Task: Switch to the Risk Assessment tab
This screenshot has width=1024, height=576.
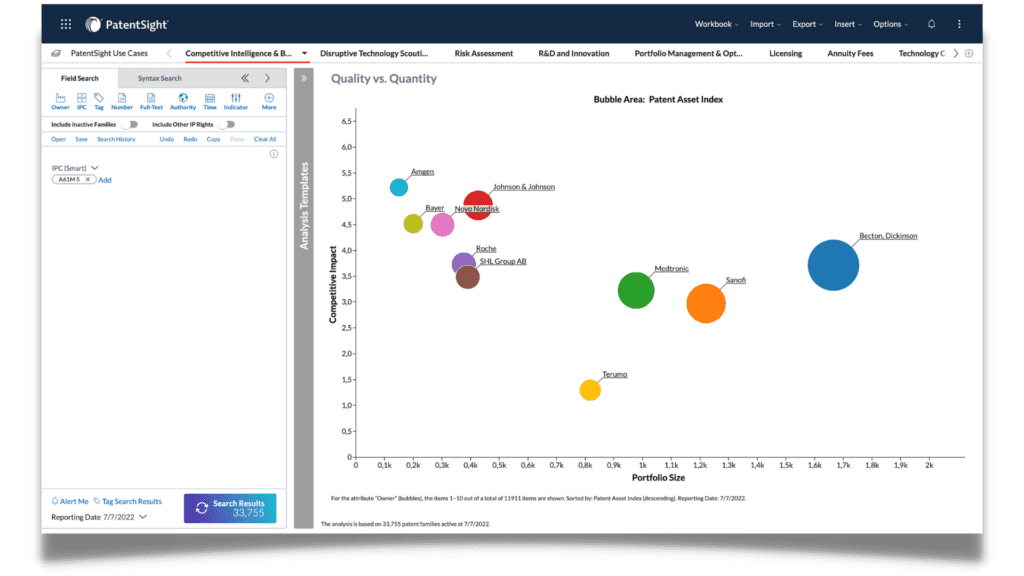Action: (483, 53)
